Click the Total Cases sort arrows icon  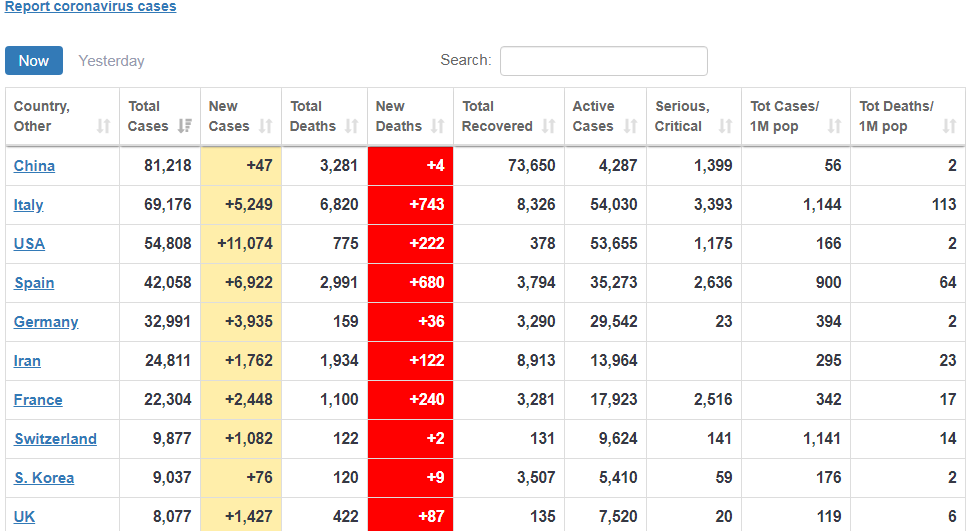coord(185,126)
